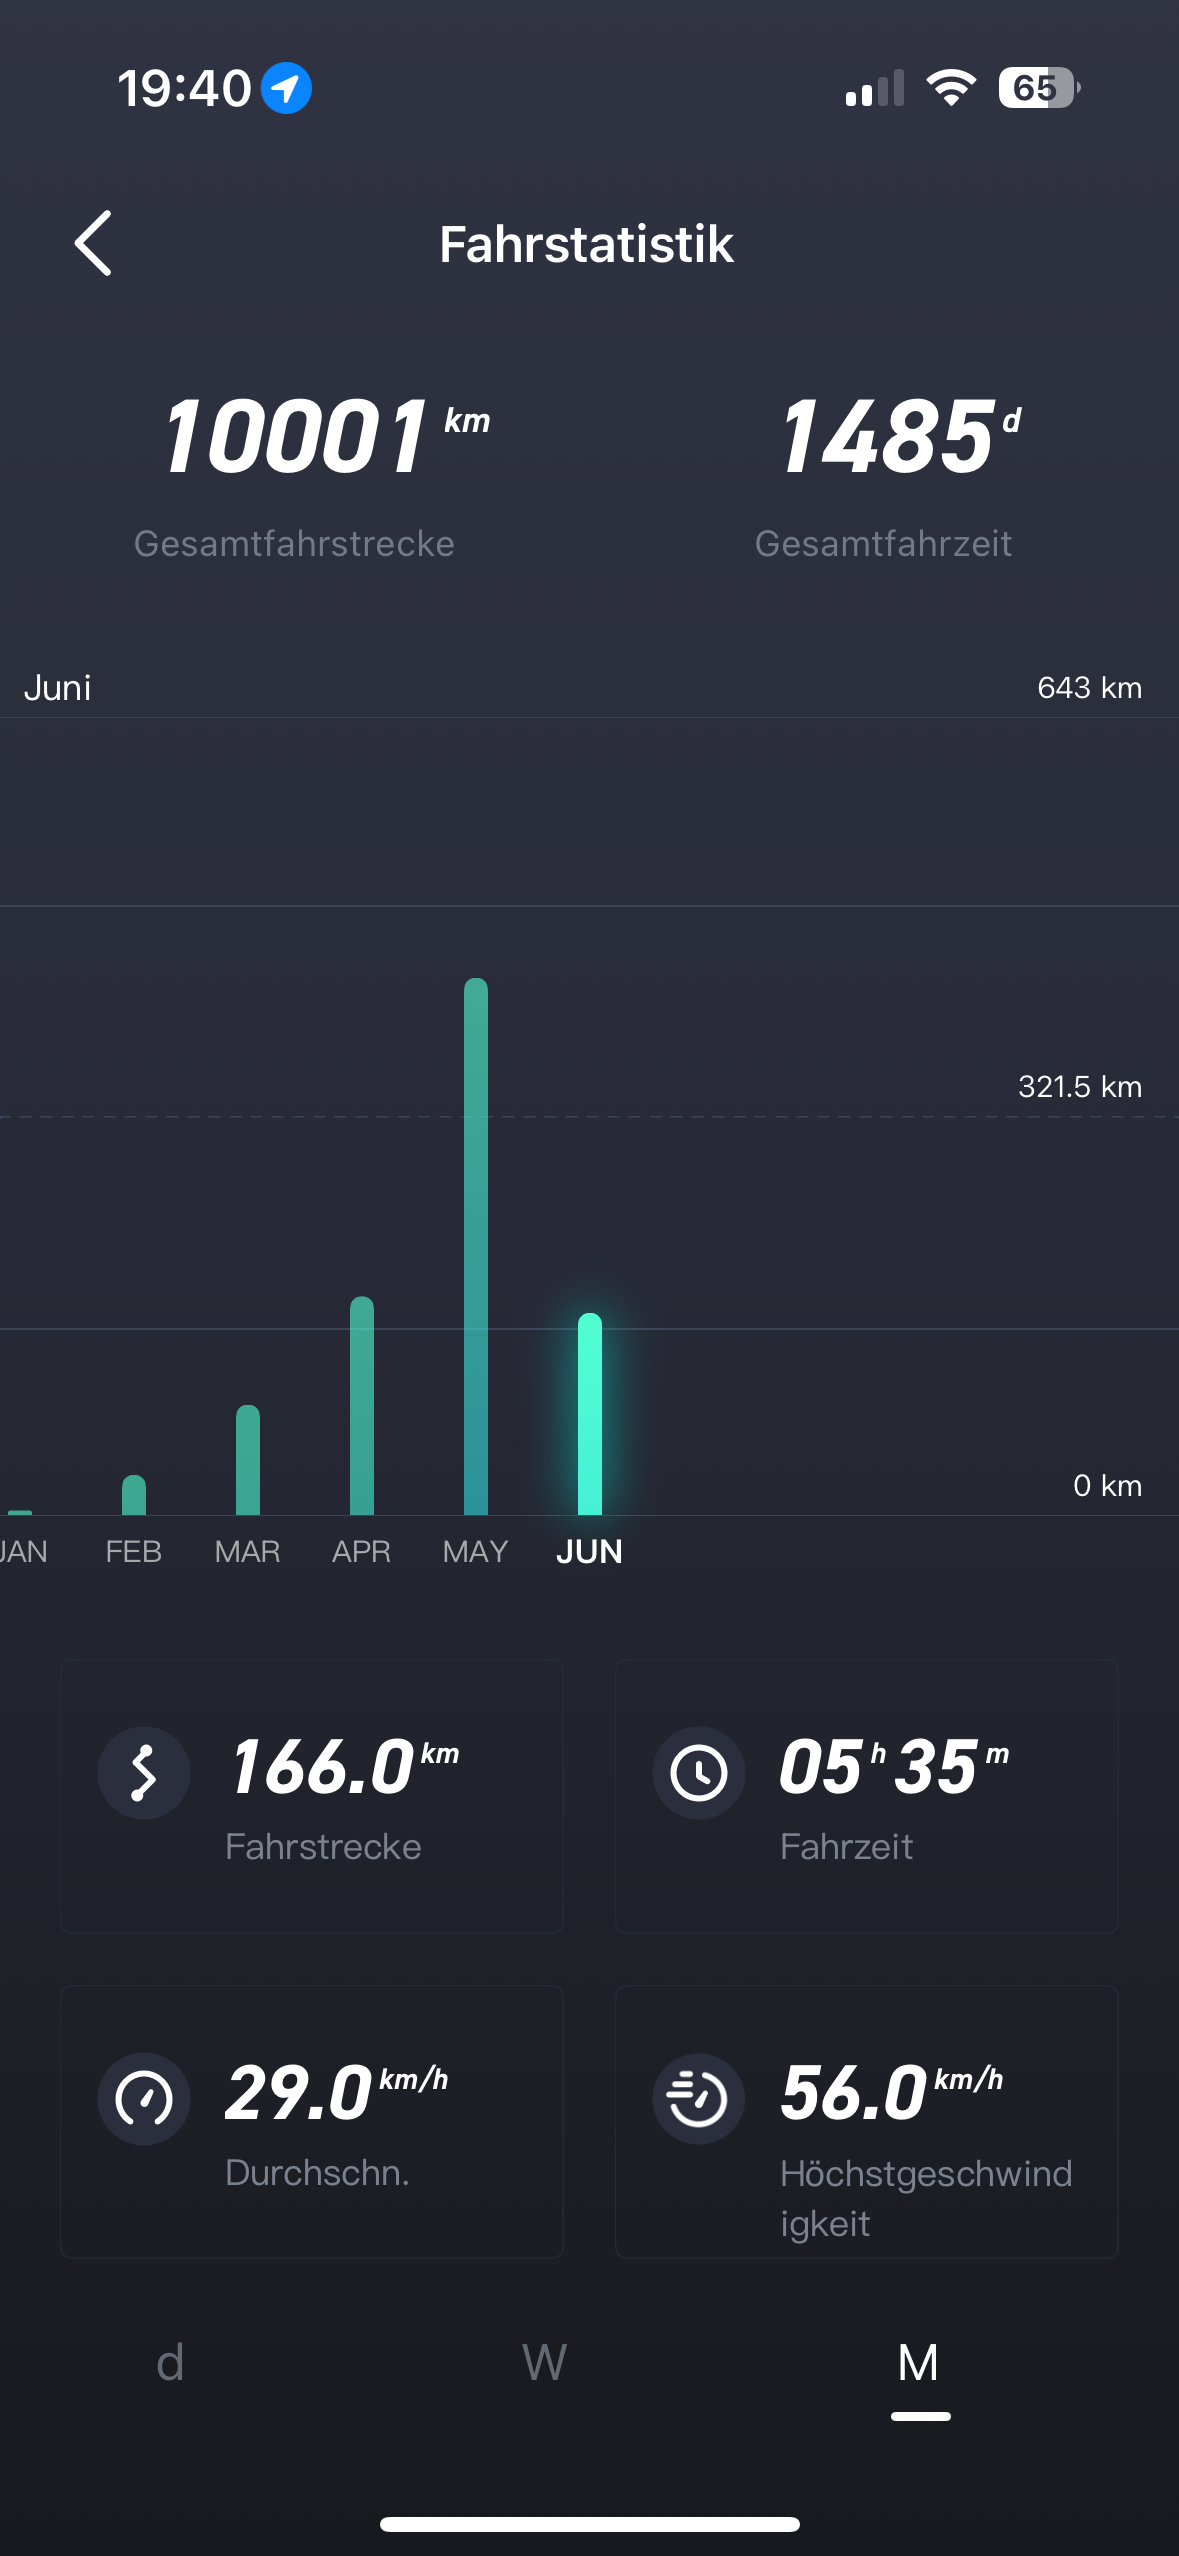The image size is (1179, 2556).
Task: Tap the FEB month label
Action: click(133, 1551)
